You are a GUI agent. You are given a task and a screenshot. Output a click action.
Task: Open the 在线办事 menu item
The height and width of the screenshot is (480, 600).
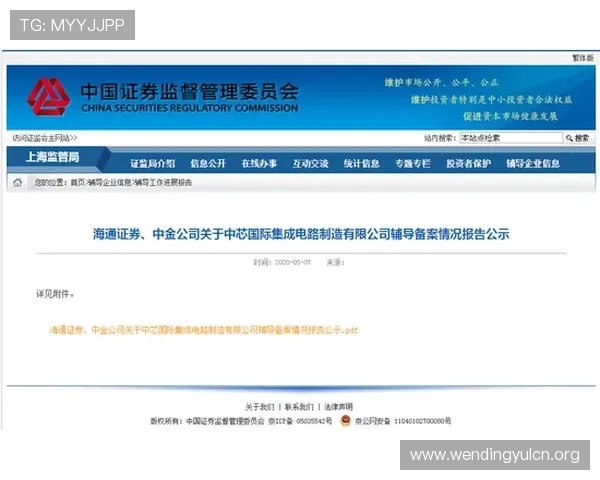point(259,164)
